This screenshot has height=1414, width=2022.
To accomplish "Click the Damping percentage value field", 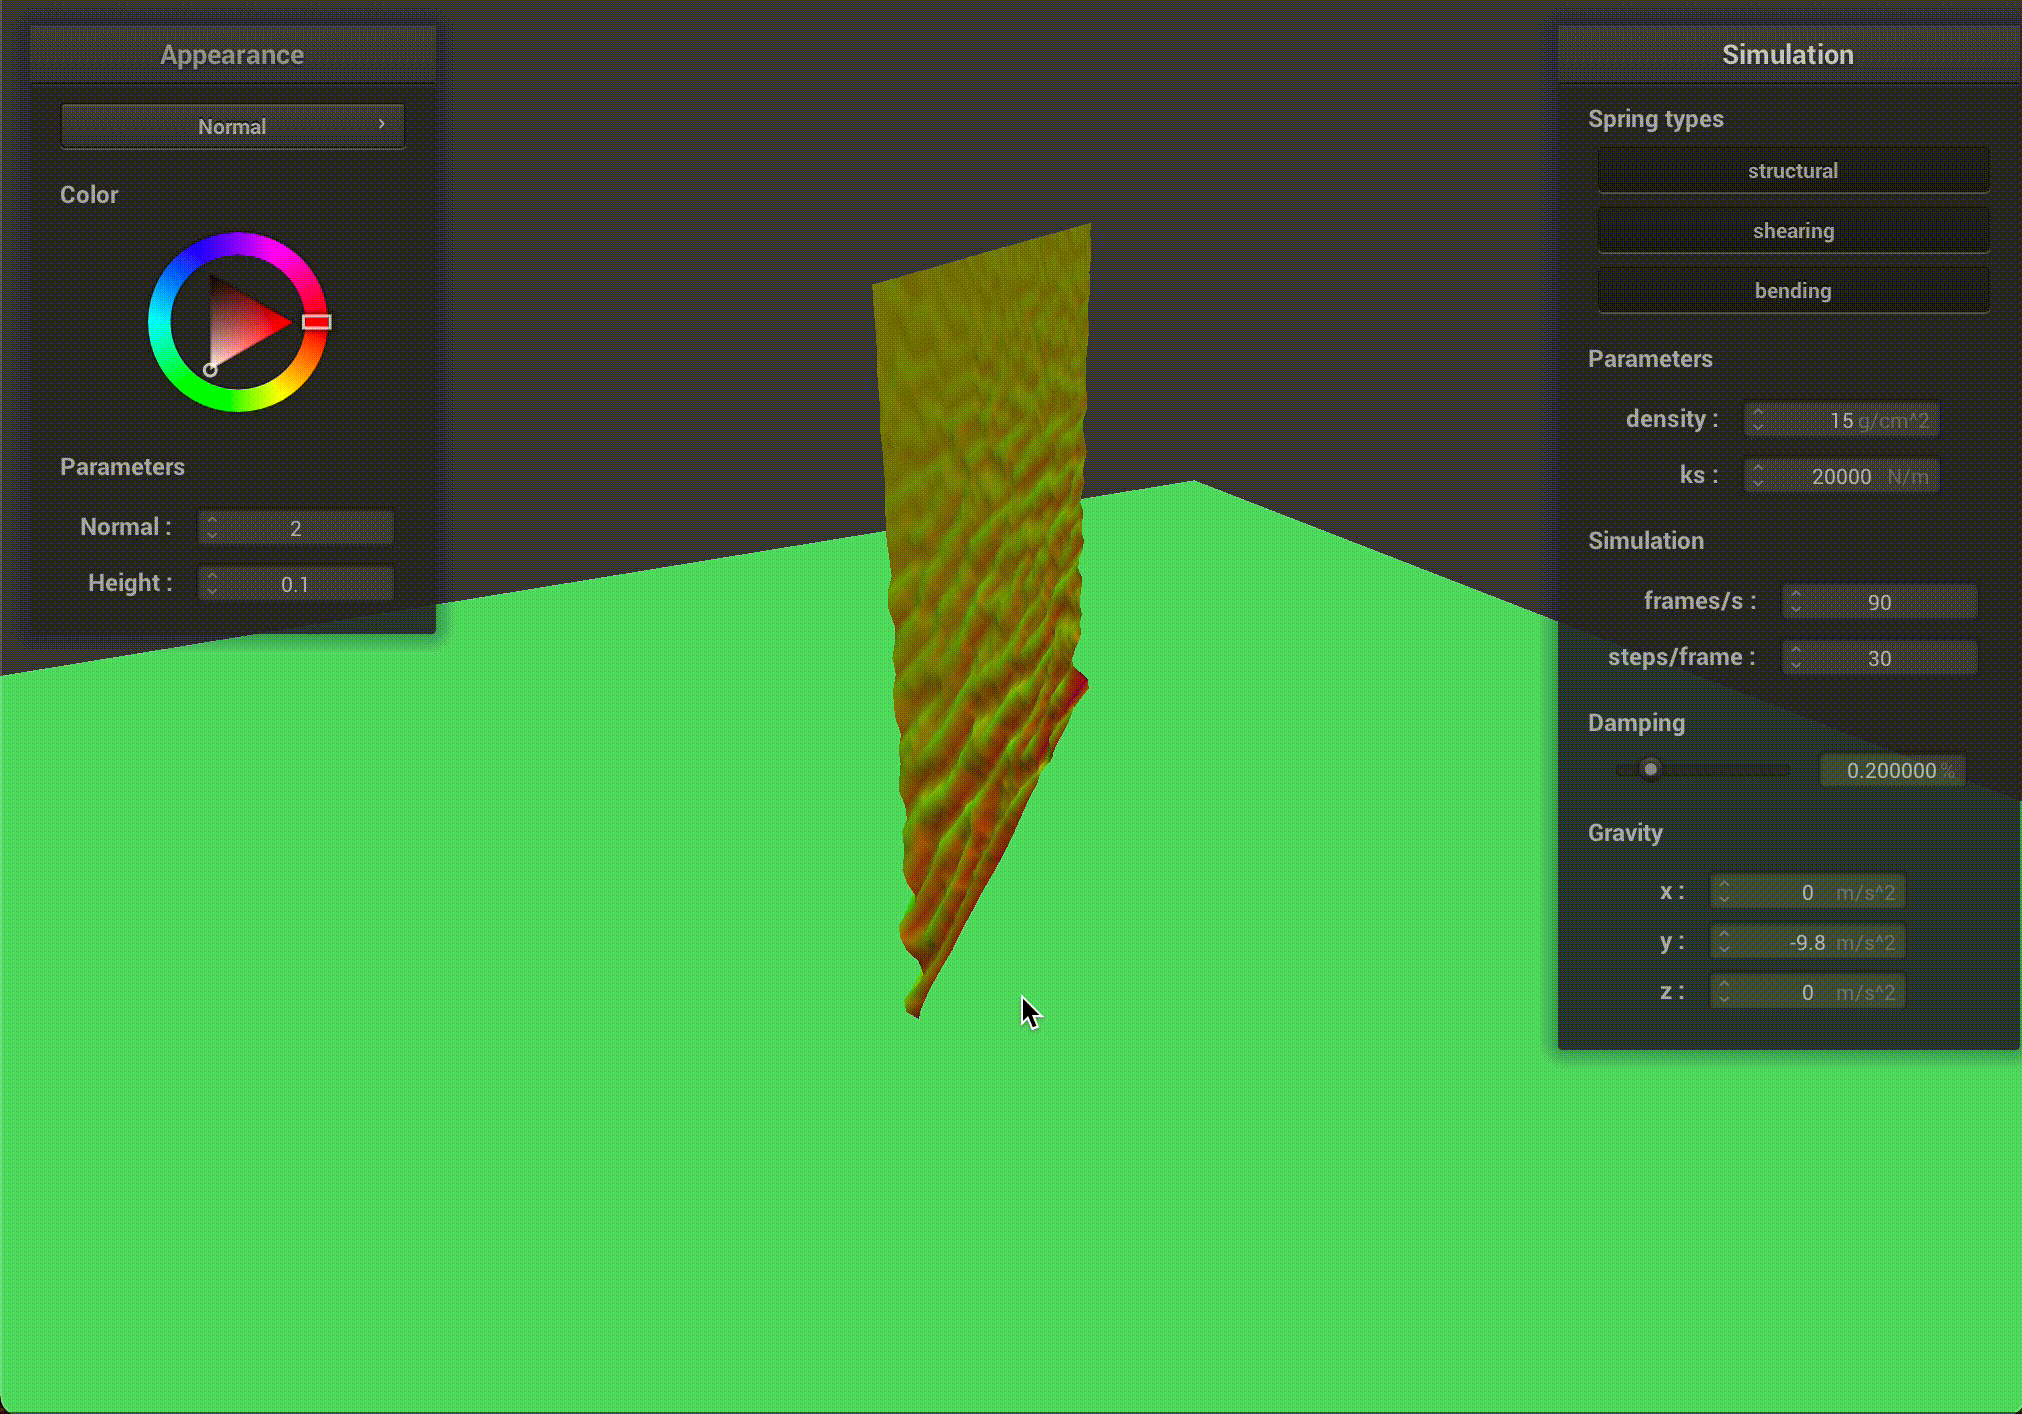I will click(x=1890, y=771).
